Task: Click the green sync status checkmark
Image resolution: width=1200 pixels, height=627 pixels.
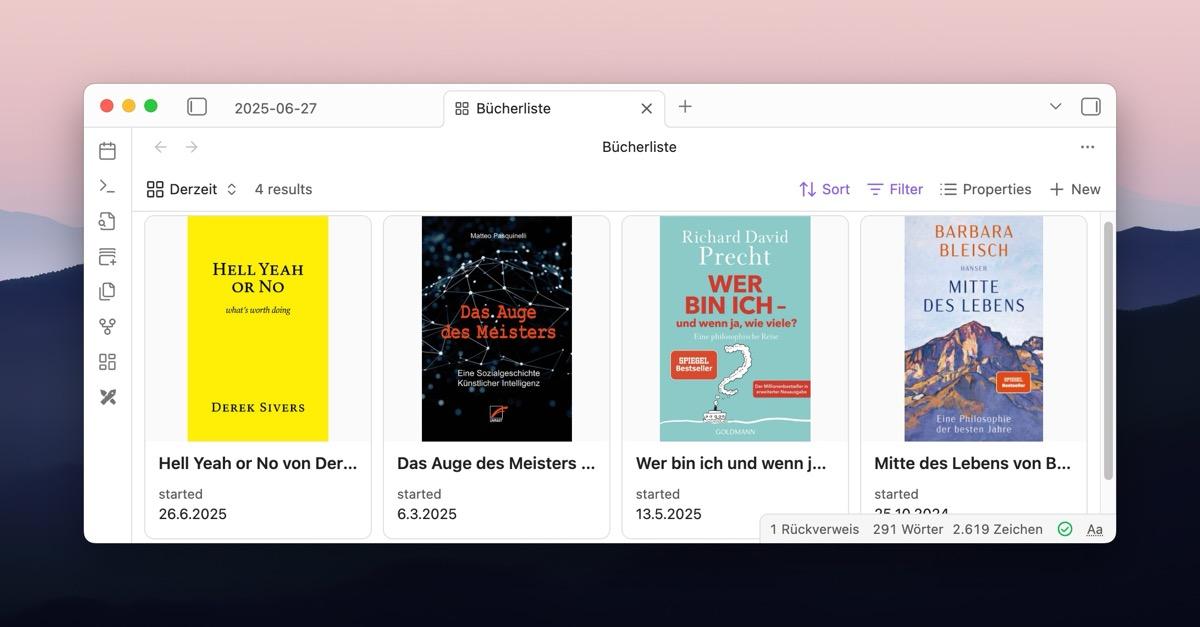Action: (x=1065, y=529)
